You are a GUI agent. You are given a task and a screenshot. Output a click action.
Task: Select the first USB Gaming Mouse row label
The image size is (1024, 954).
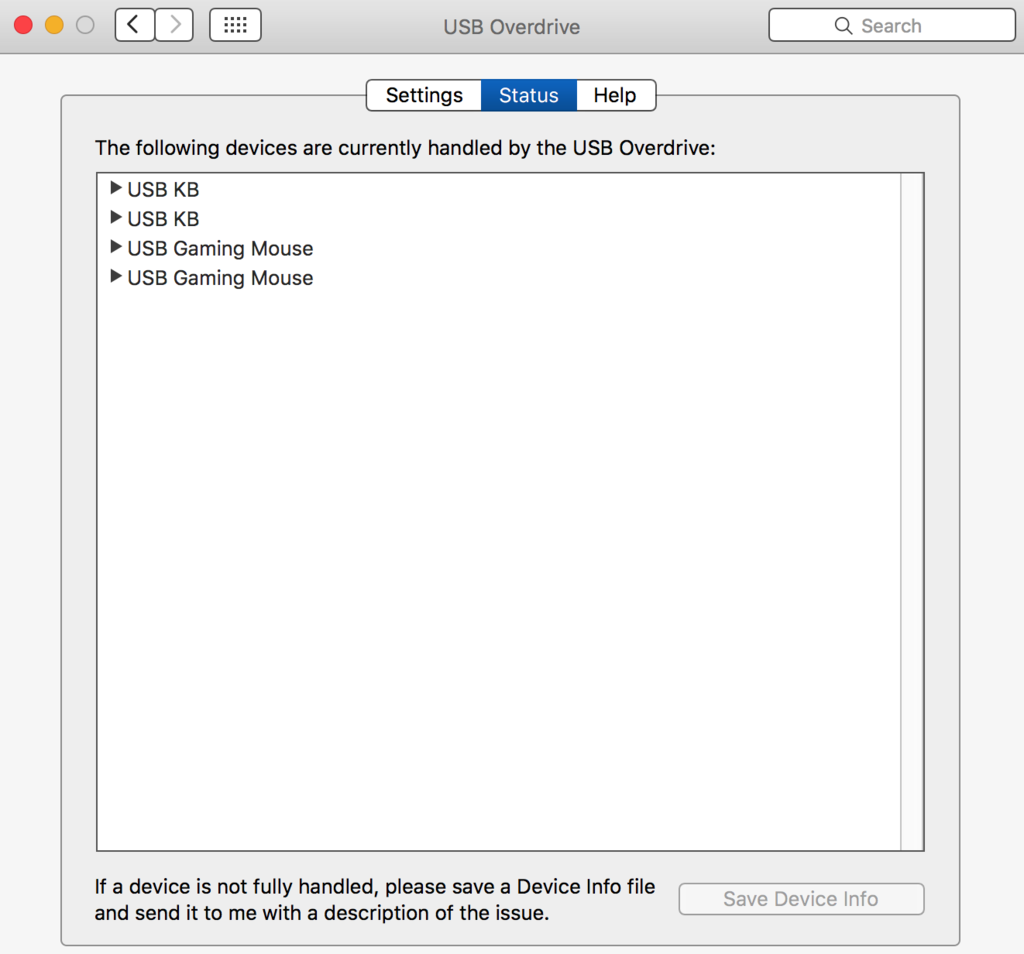[220, 249]
